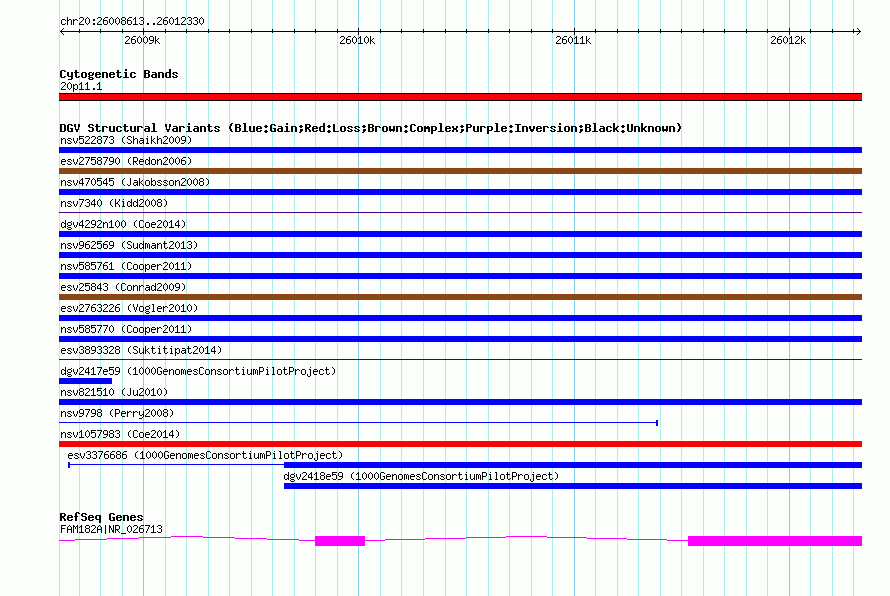Select the blue dgv4292n100 variant bar

tap(460, 234)
